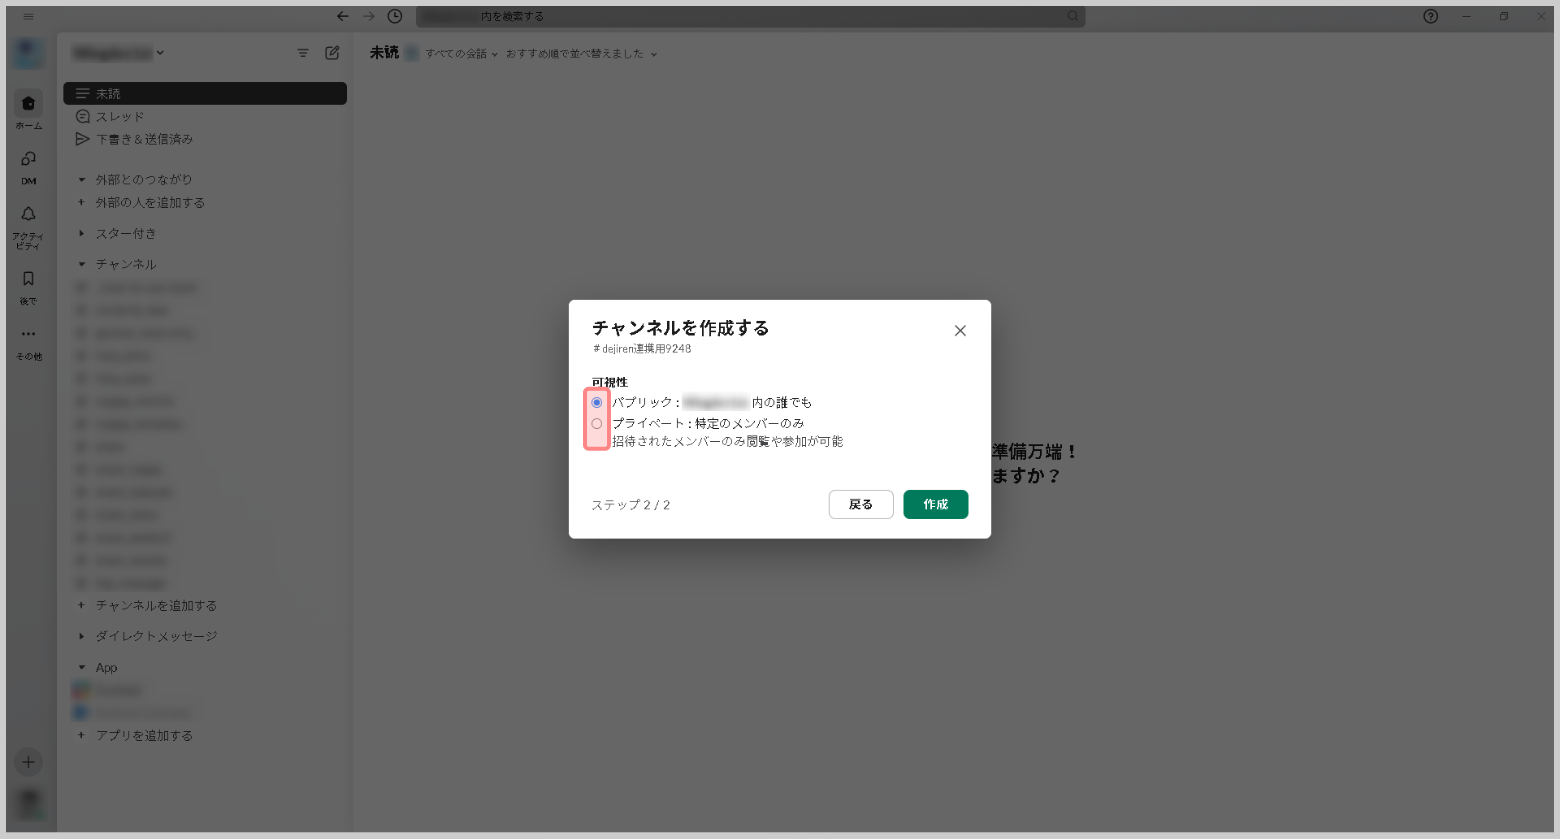Open 下書き＆送信済み in the sidebar
The width and height of the screenshot is (1560, 839).
pos(144,139)
